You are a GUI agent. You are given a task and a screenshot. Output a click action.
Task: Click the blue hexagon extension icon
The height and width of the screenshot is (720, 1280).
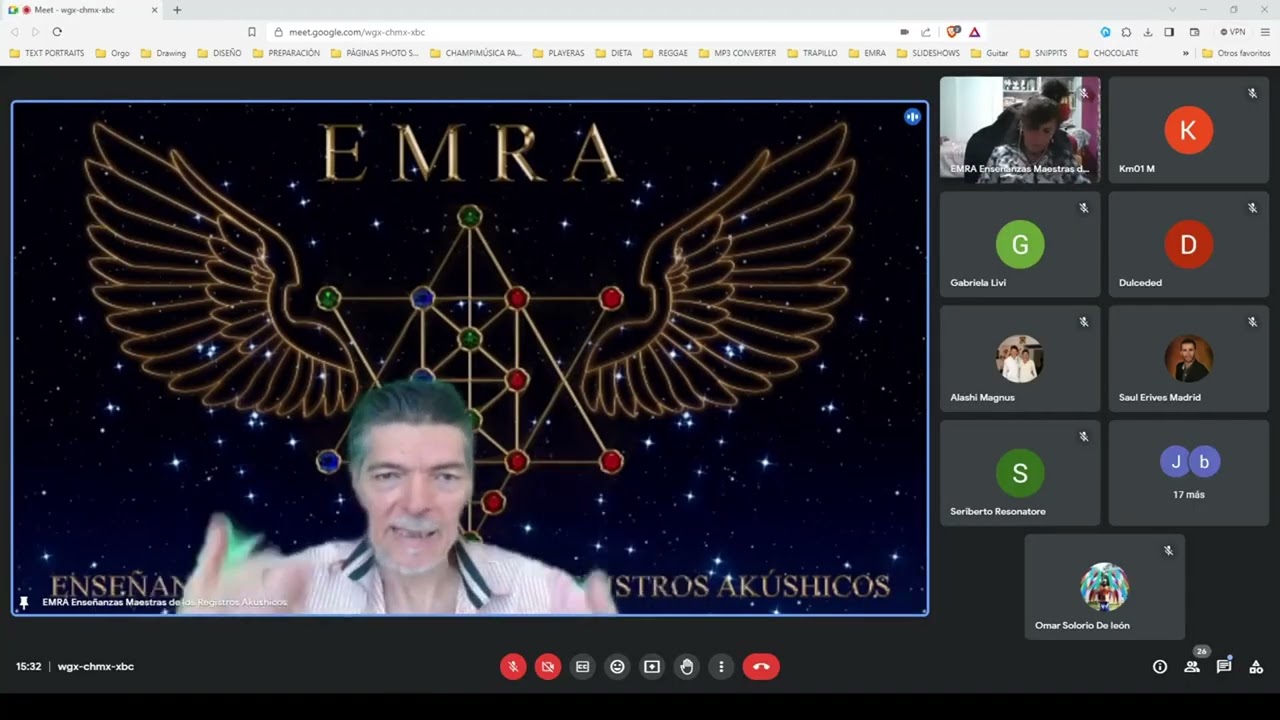coord(1105,32)
